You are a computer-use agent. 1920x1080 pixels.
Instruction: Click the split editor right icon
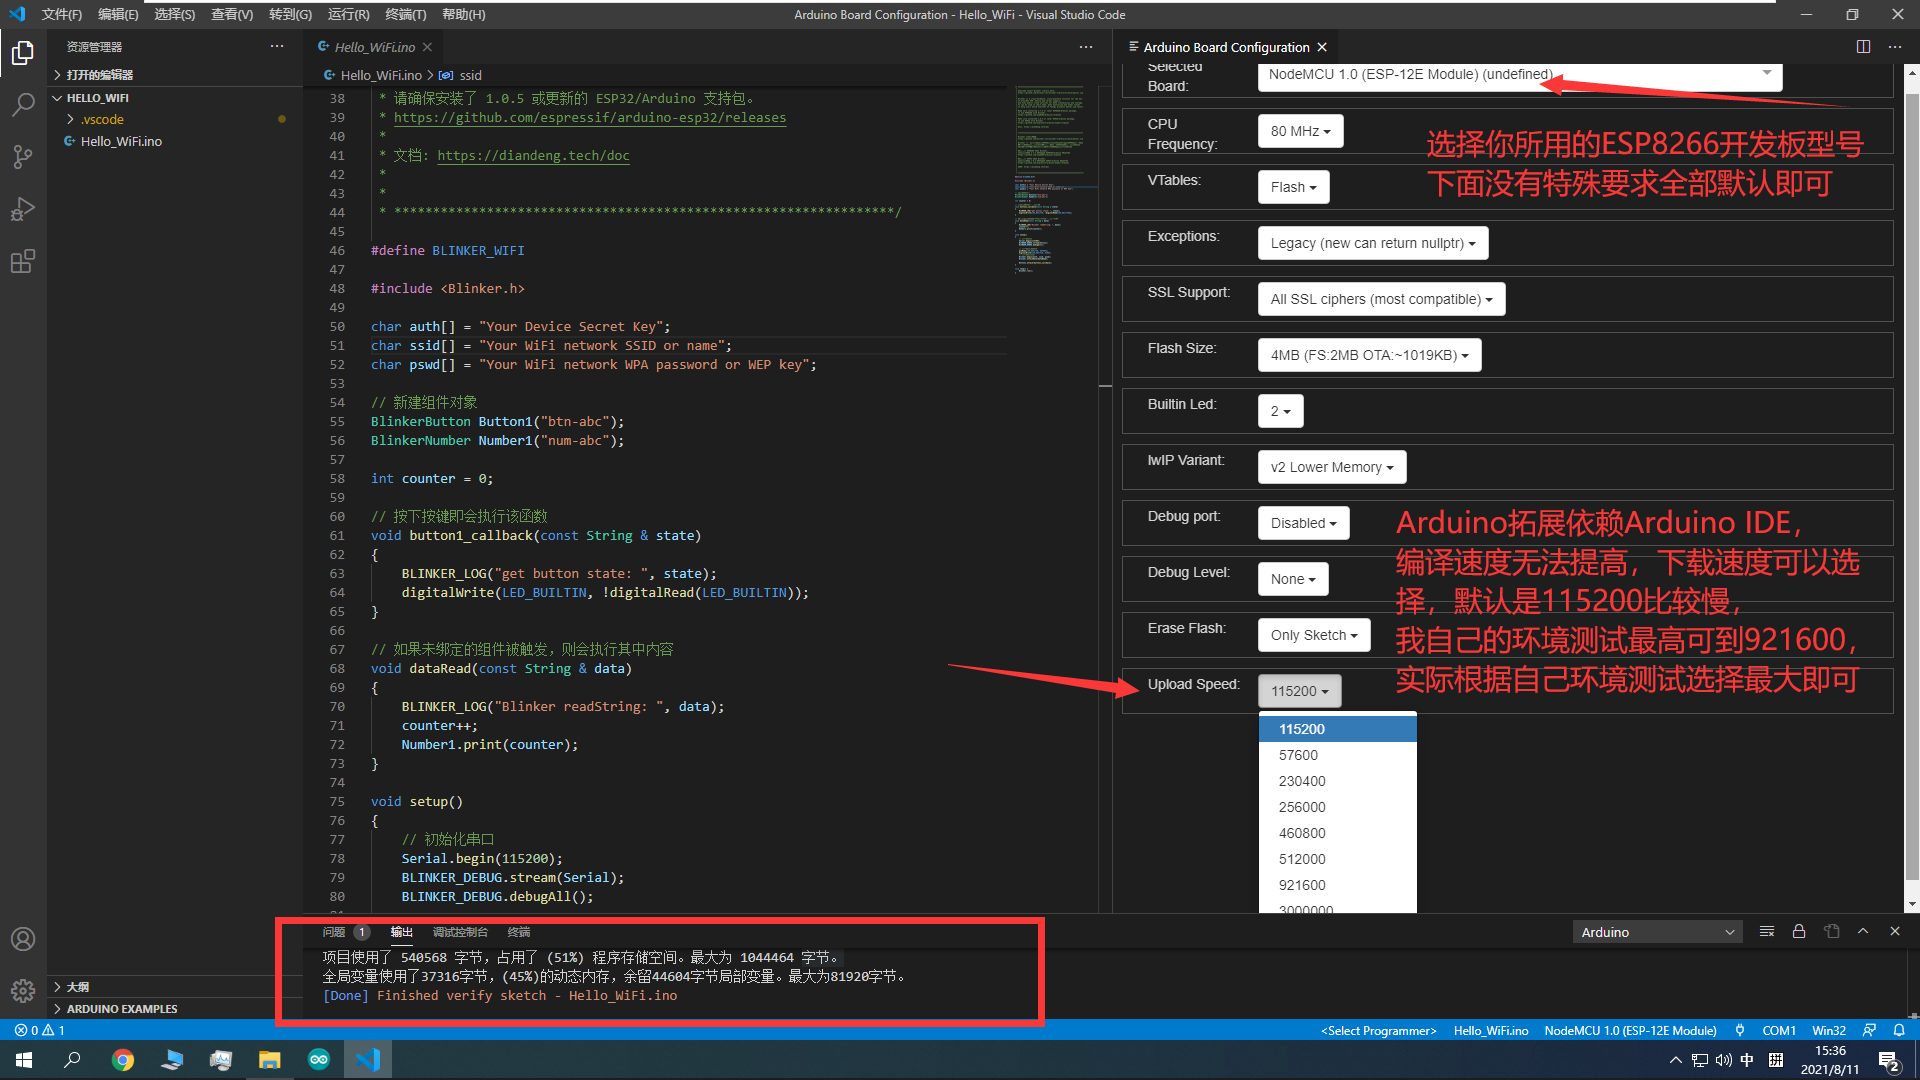pyautogui.click(x=1863, y=47)
